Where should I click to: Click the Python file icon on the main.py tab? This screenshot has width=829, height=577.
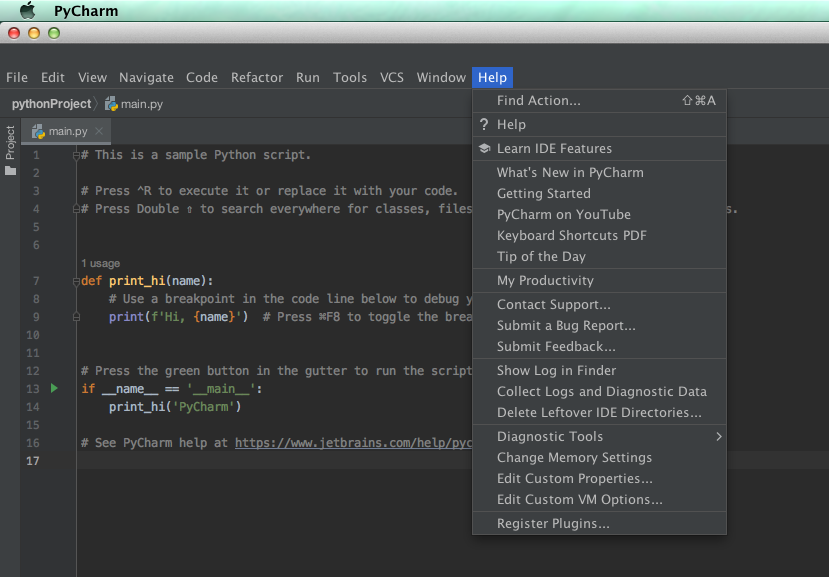pyautogui.click(x=38, y=131)
